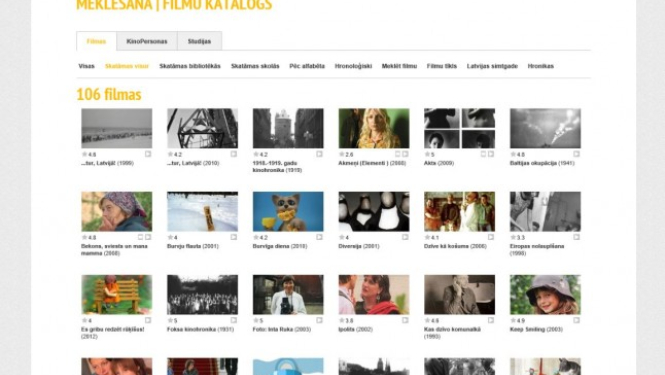
Task: Click the square icon beside Es gribu redzēt rūķīšus rating
Action: point(148,320)
